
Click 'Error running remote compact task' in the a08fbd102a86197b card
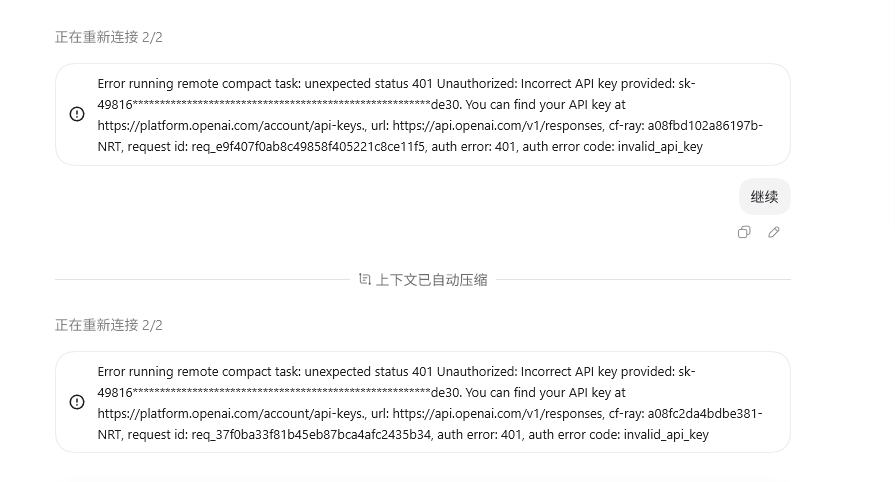click(198, 83)
